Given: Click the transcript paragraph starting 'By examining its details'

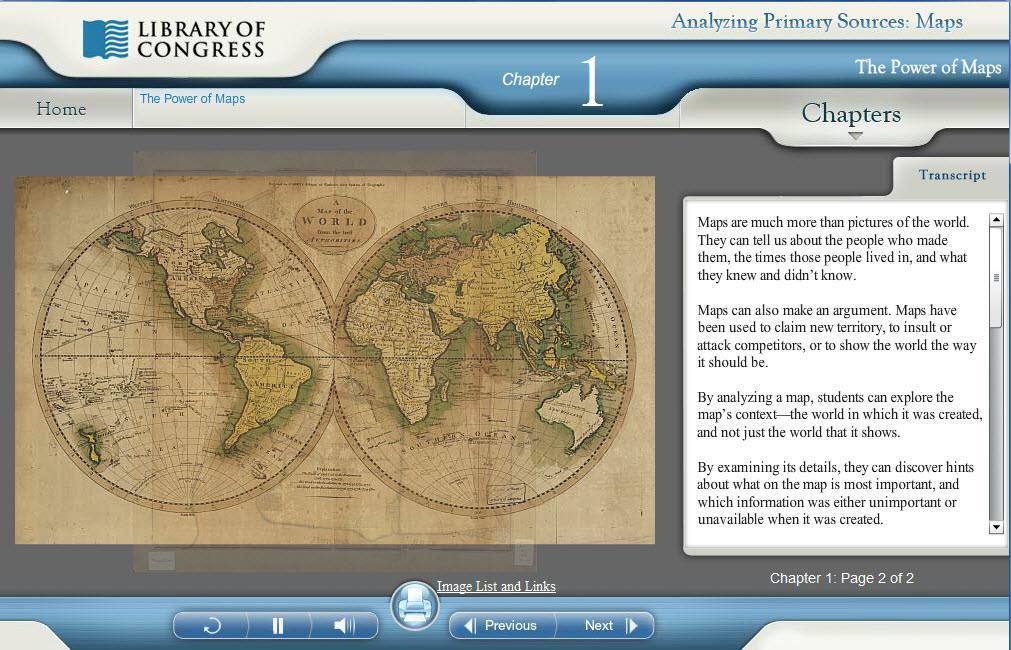Looking at the screenshot, I should 835,493.
